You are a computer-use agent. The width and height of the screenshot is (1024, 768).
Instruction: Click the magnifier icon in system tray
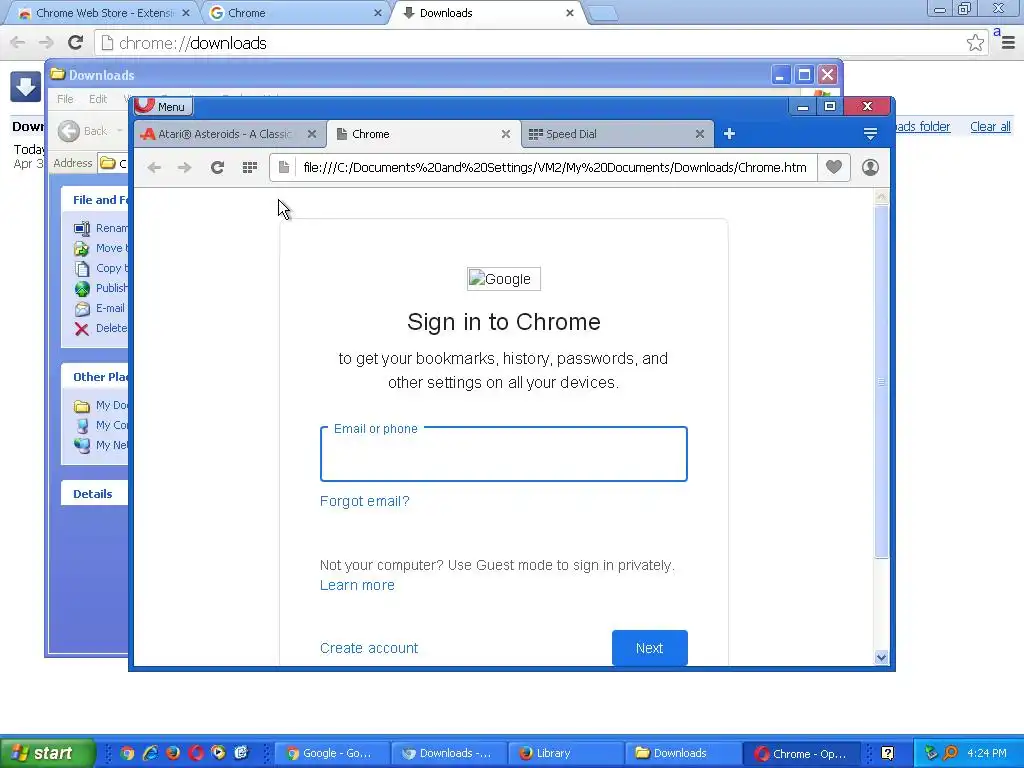[950, 753]
